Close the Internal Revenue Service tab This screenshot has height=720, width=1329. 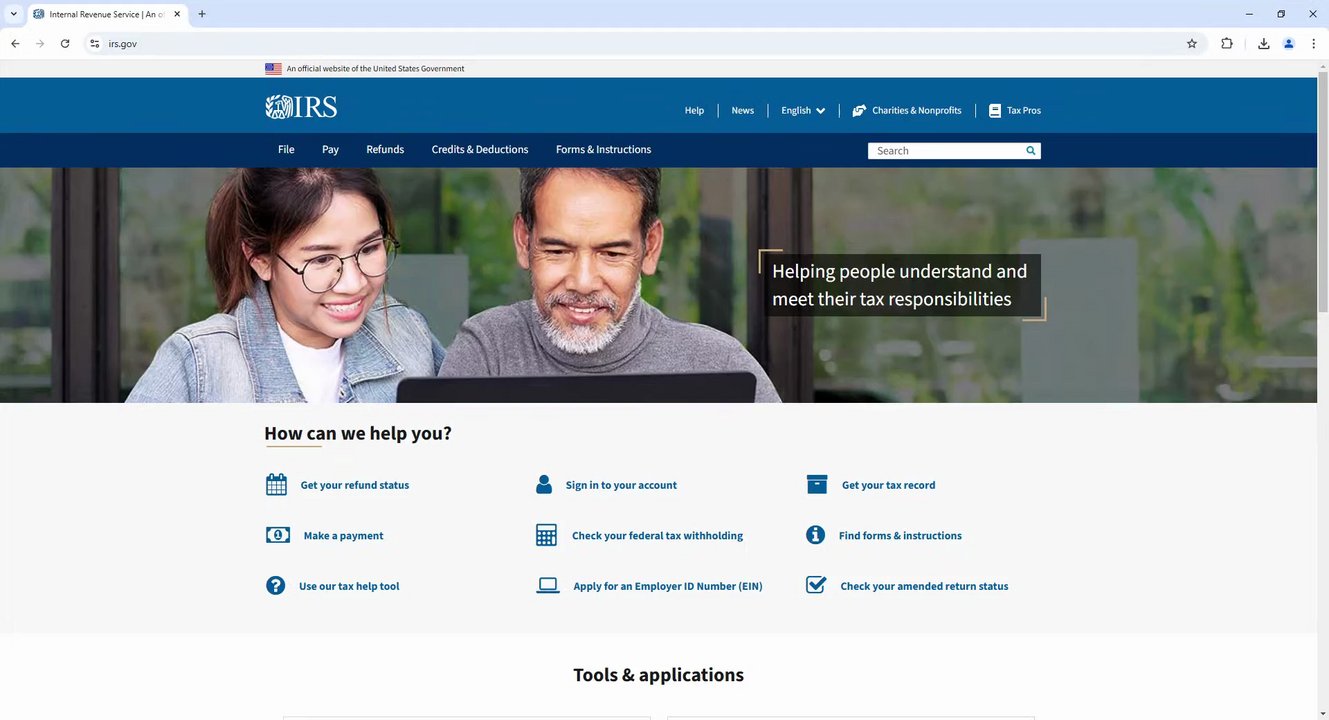(179, 14)
